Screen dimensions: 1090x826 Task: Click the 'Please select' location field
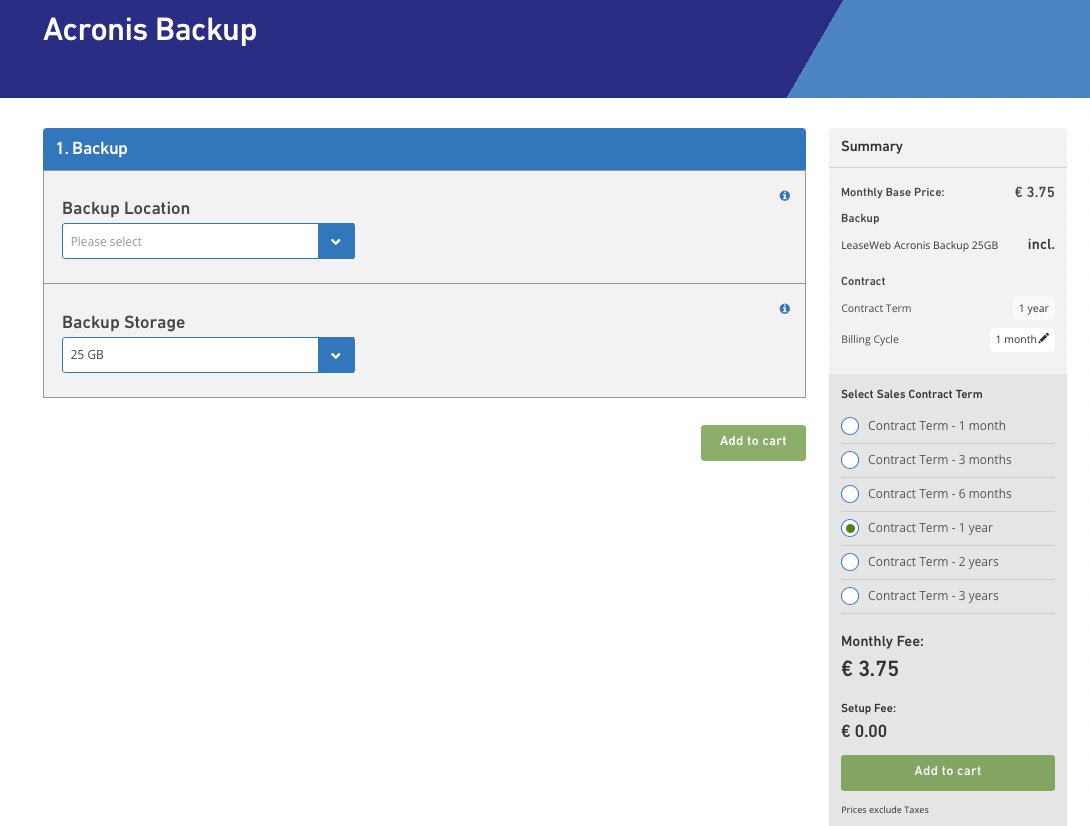pyautogui.click(x=190, y=241)
